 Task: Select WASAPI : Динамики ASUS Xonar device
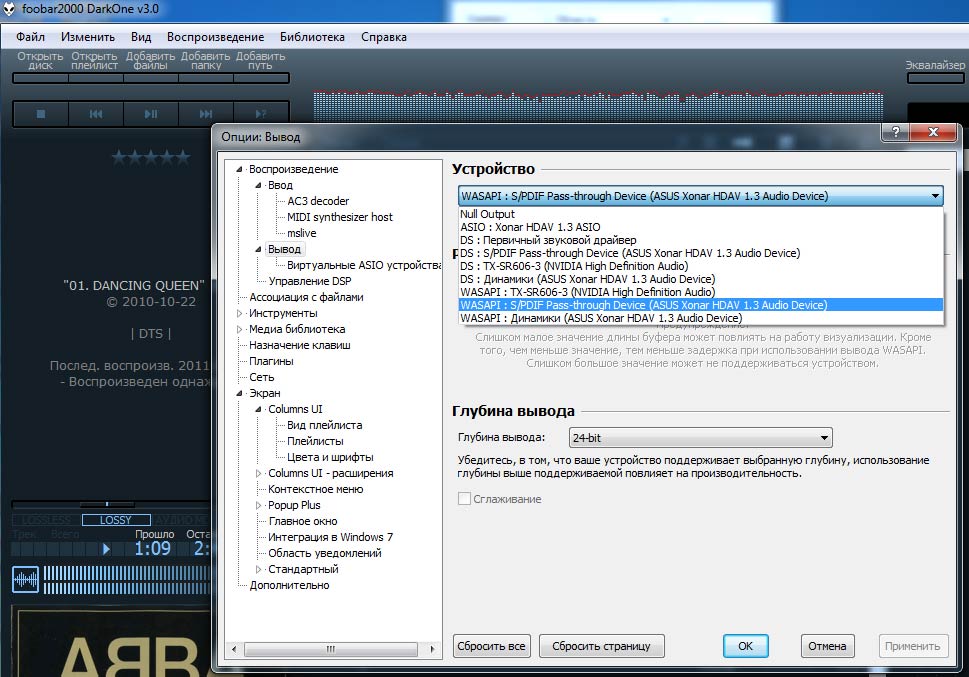[x=701, y=318]
